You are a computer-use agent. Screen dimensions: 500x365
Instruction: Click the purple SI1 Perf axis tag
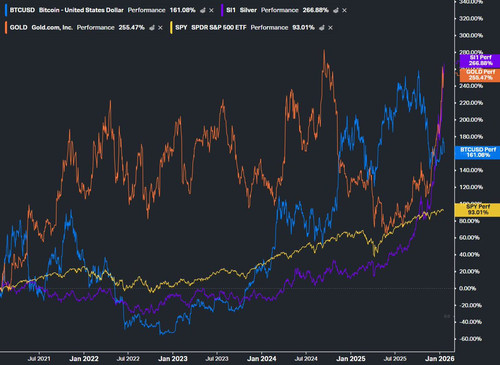480,60
